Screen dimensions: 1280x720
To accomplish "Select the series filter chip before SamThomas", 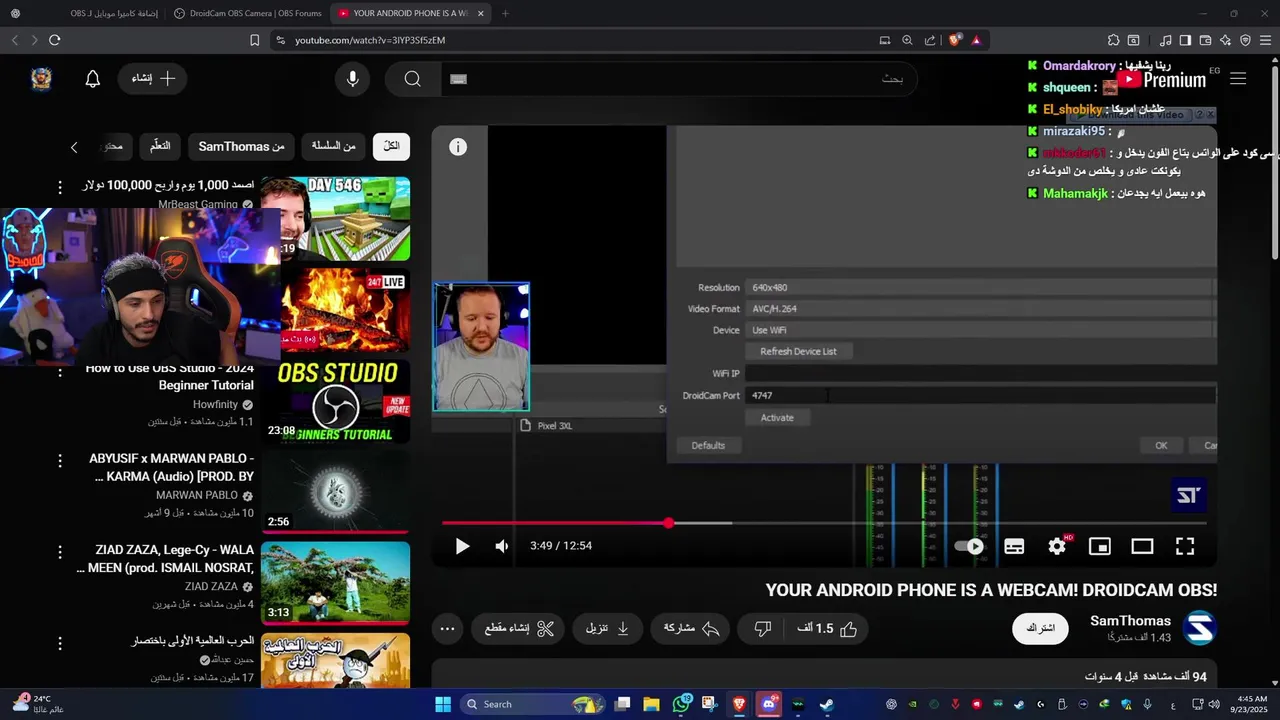I will click(333, 146).
